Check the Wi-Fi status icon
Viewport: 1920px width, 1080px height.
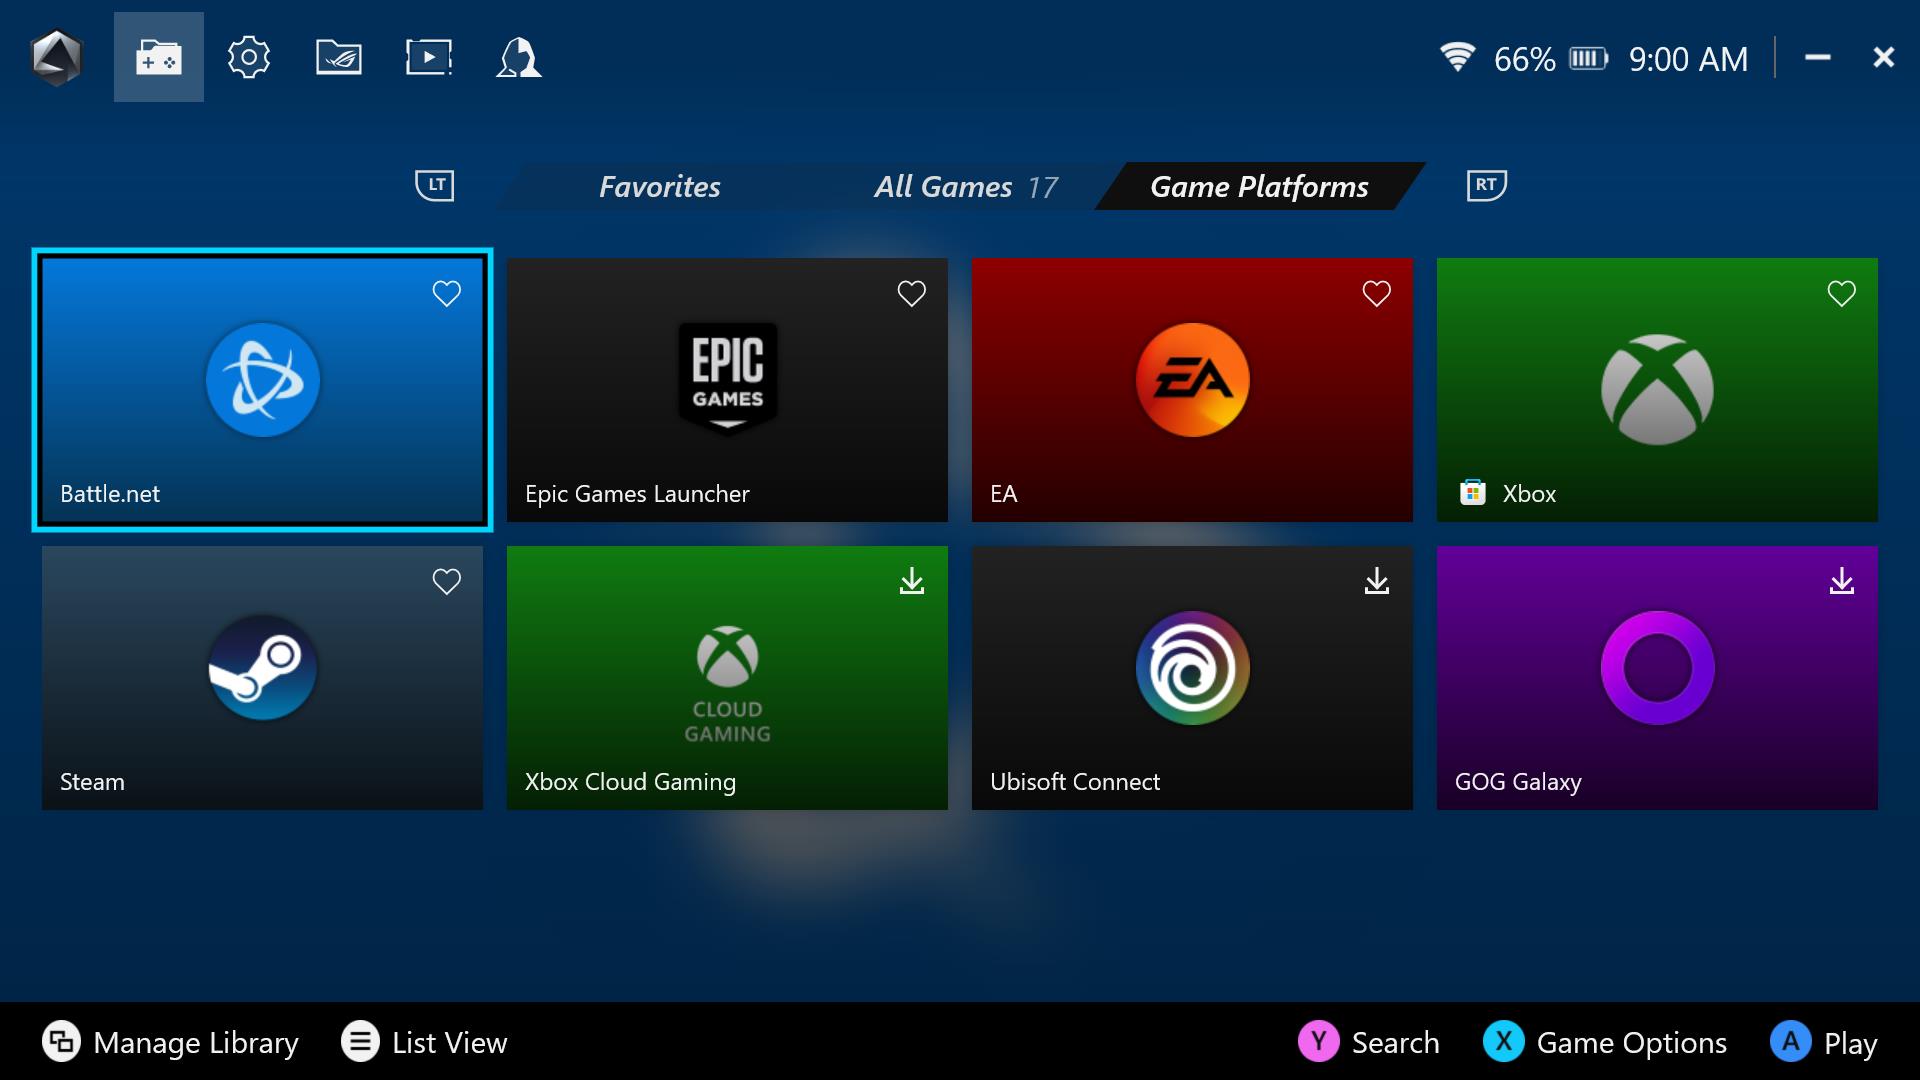coord(1457,57)
